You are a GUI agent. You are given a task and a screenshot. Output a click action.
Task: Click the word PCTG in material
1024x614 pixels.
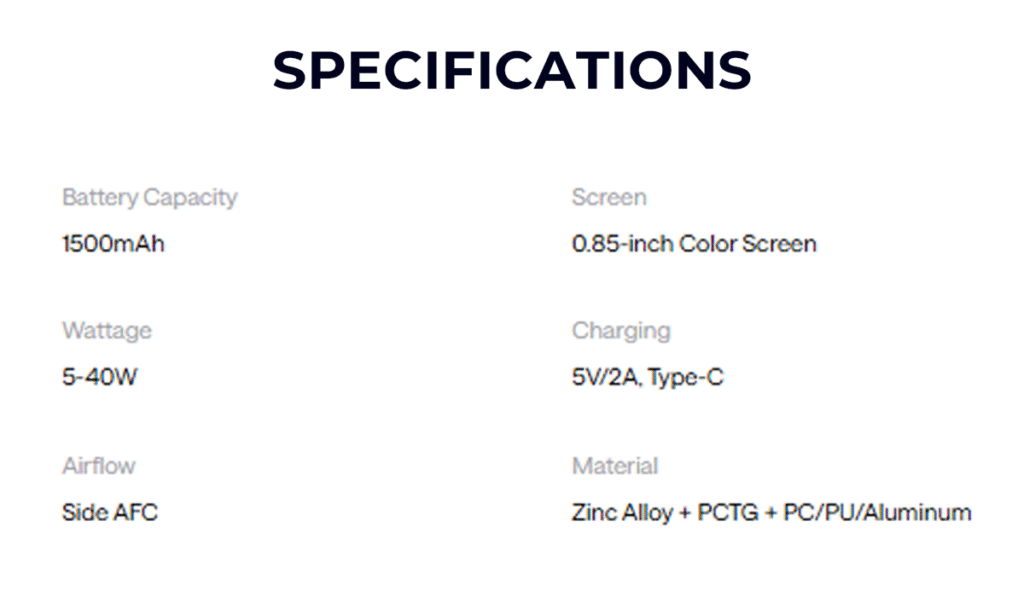(728, 512)
